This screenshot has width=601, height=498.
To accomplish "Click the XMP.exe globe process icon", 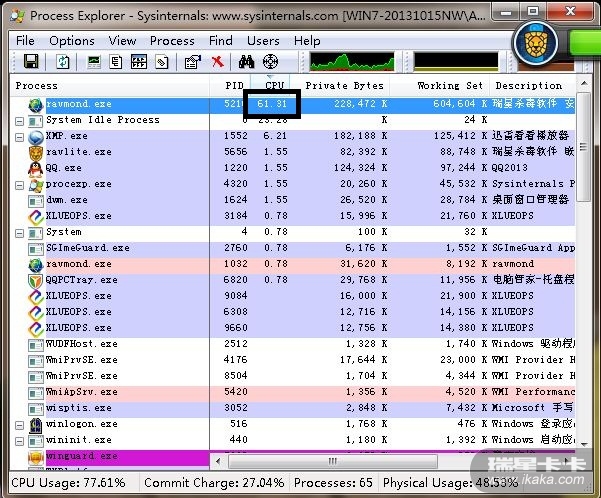I will pyautogui.click(x=36, y=136).
